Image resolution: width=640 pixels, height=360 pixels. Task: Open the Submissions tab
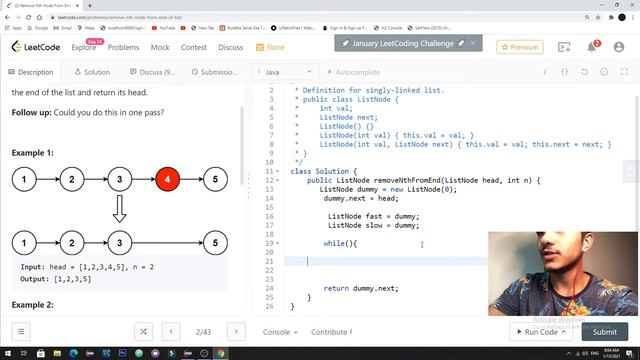pyautogui.click(x=214, y=72)
